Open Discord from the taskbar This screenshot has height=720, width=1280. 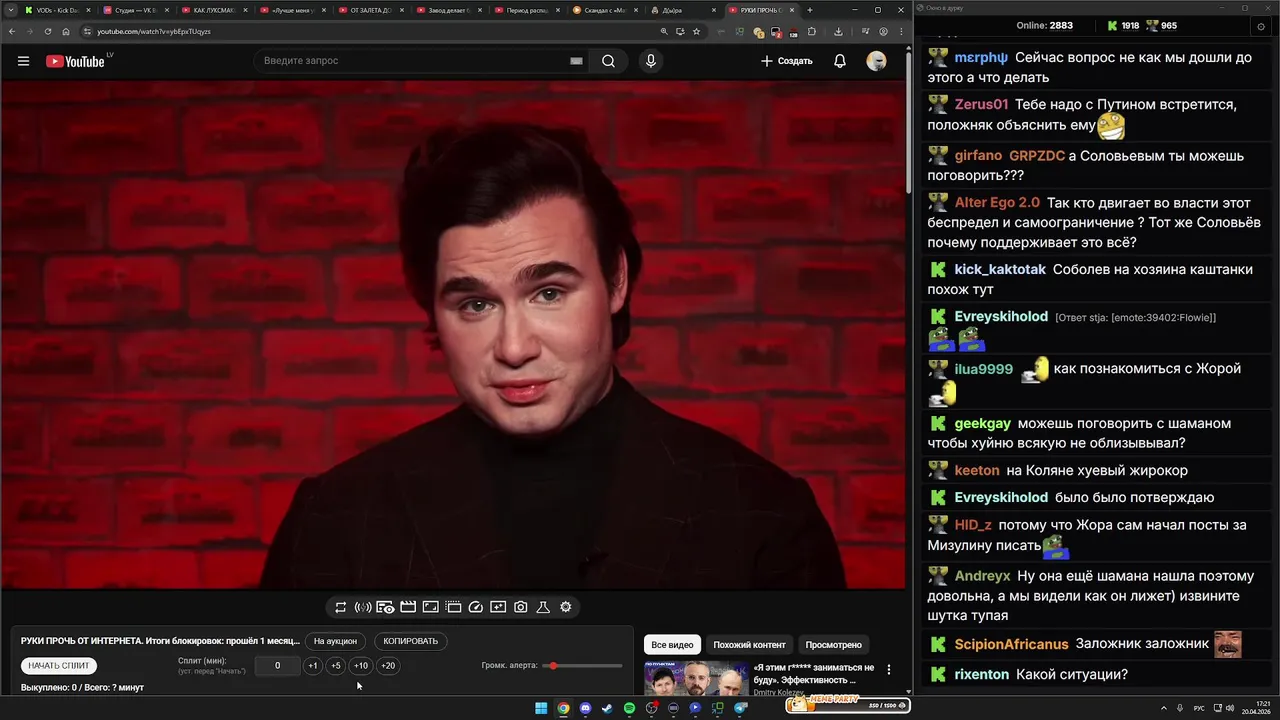(585, 708)
